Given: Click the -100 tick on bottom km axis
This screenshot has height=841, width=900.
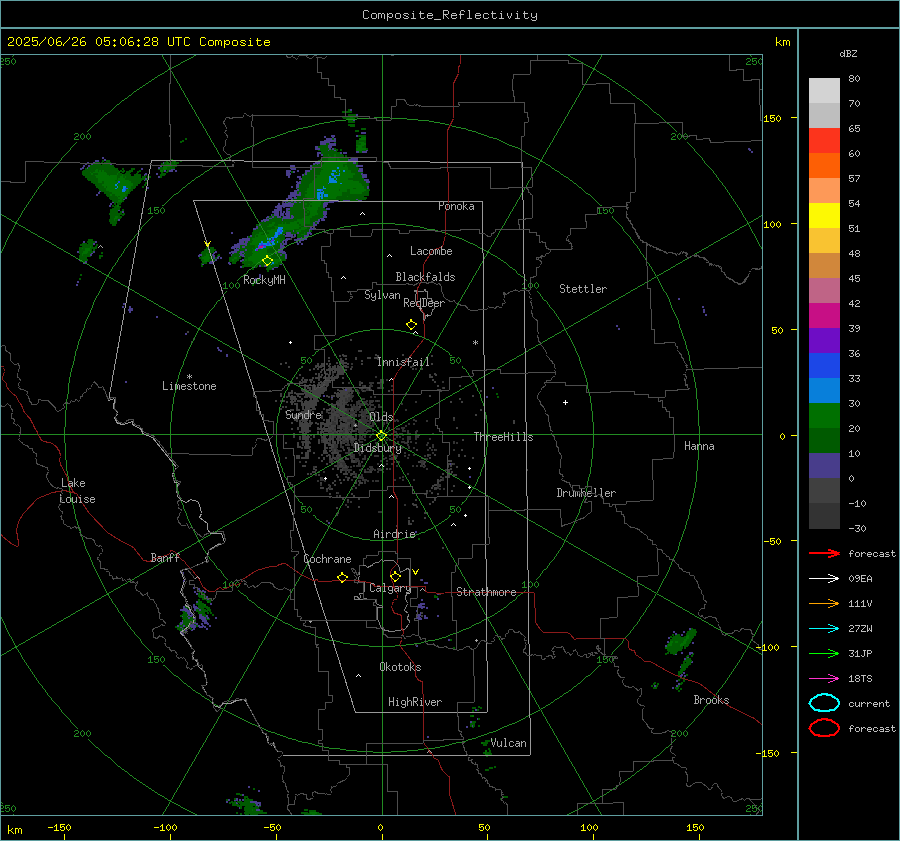Looking at the screenshot, I should (x=165, y=828).
